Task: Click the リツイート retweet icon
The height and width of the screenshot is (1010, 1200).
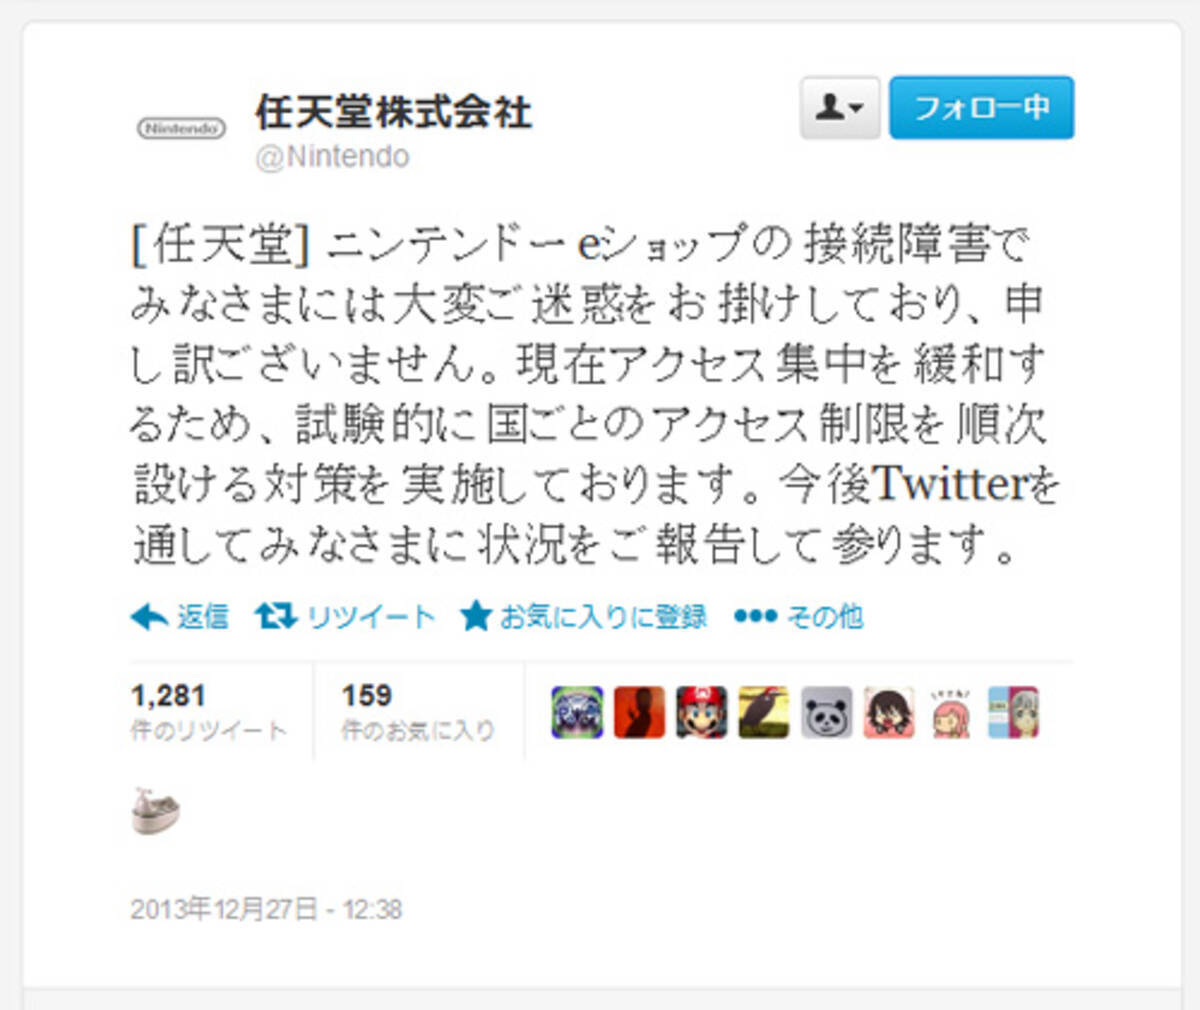Action: coord(275,616)
